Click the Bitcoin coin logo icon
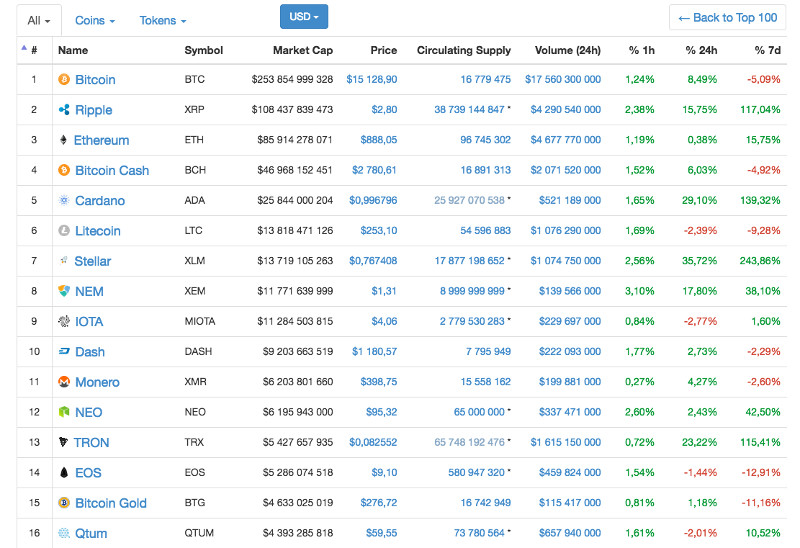This screenshot has height=548, width=800. coord(64,80)
